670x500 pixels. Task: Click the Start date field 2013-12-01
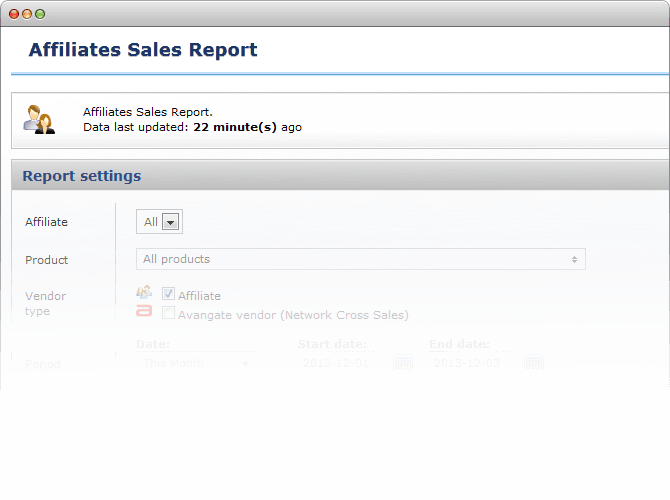[336, 363]
